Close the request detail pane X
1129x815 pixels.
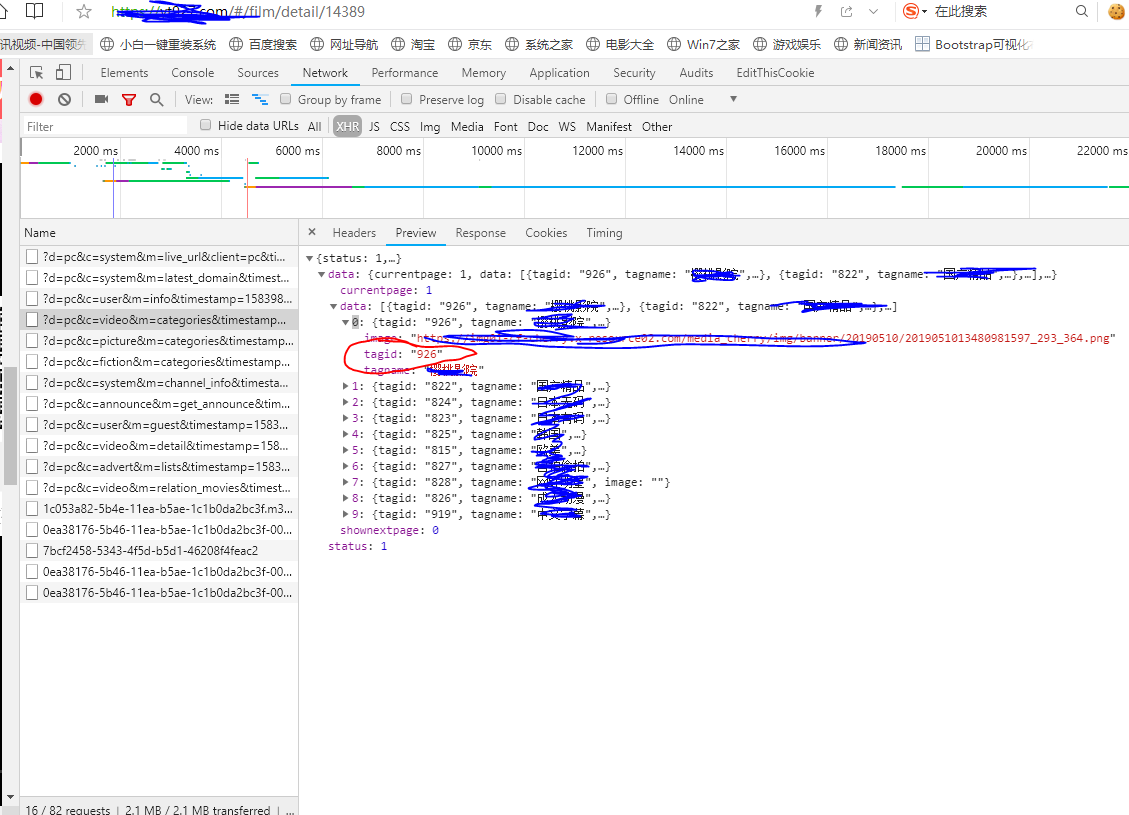(312, 232)
